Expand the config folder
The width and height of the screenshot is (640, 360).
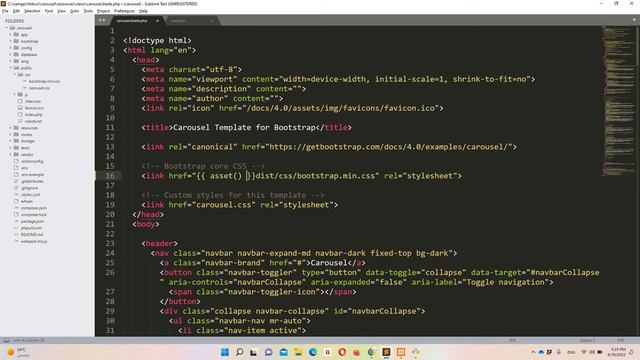tap(11, 48)
